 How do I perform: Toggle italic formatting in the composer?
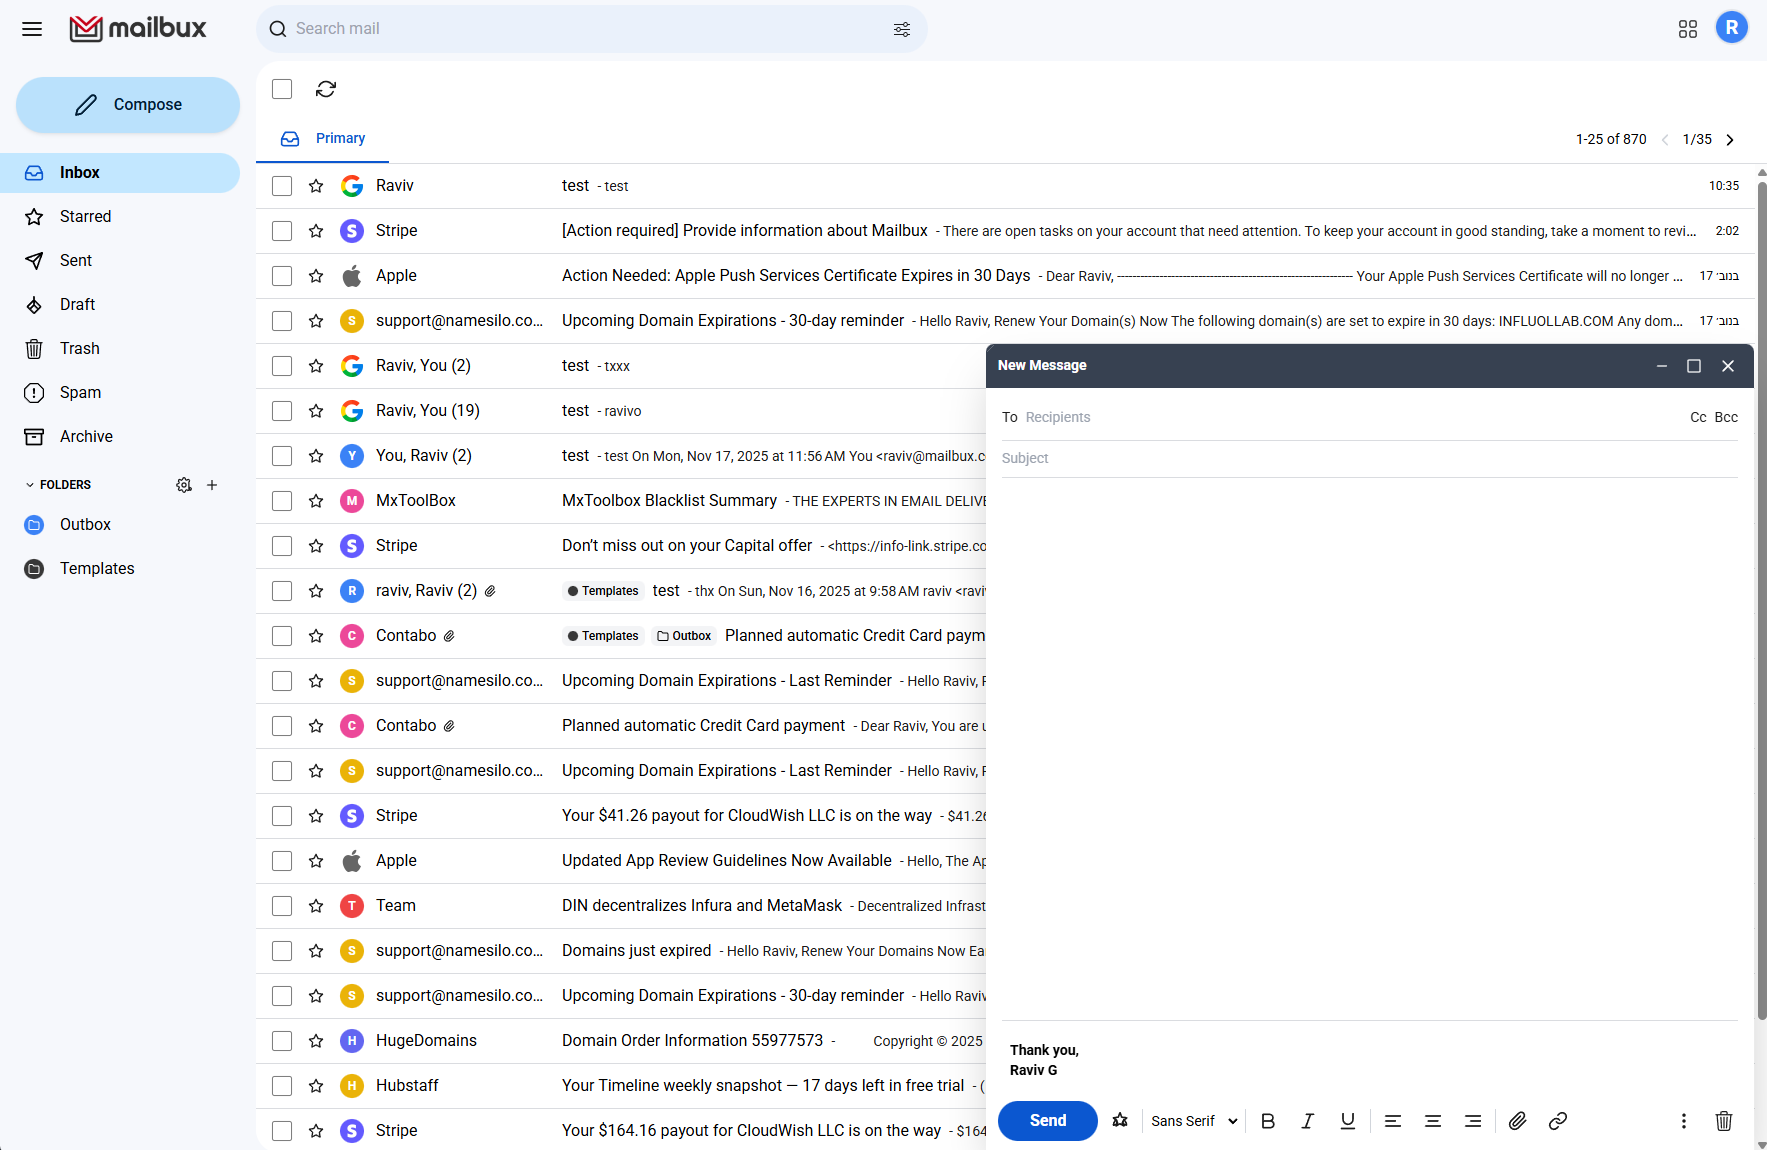1307,1121
